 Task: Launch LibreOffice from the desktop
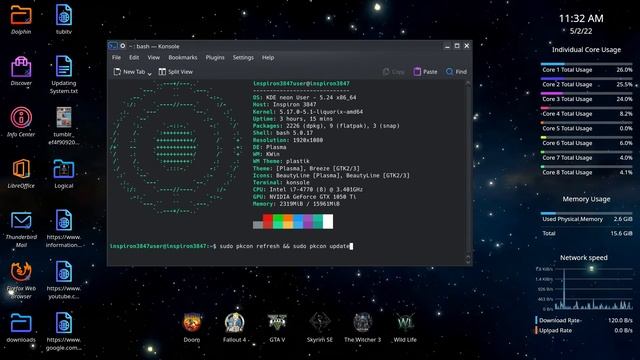coord(21,169)
